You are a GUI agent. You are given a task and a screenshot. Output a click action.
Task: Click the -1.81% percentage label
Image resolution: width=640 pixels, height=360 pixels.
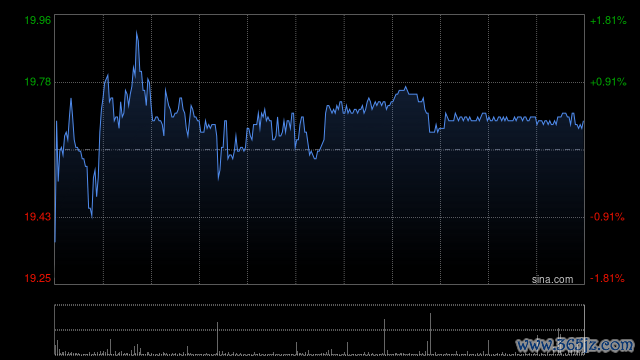coord(607,278)
